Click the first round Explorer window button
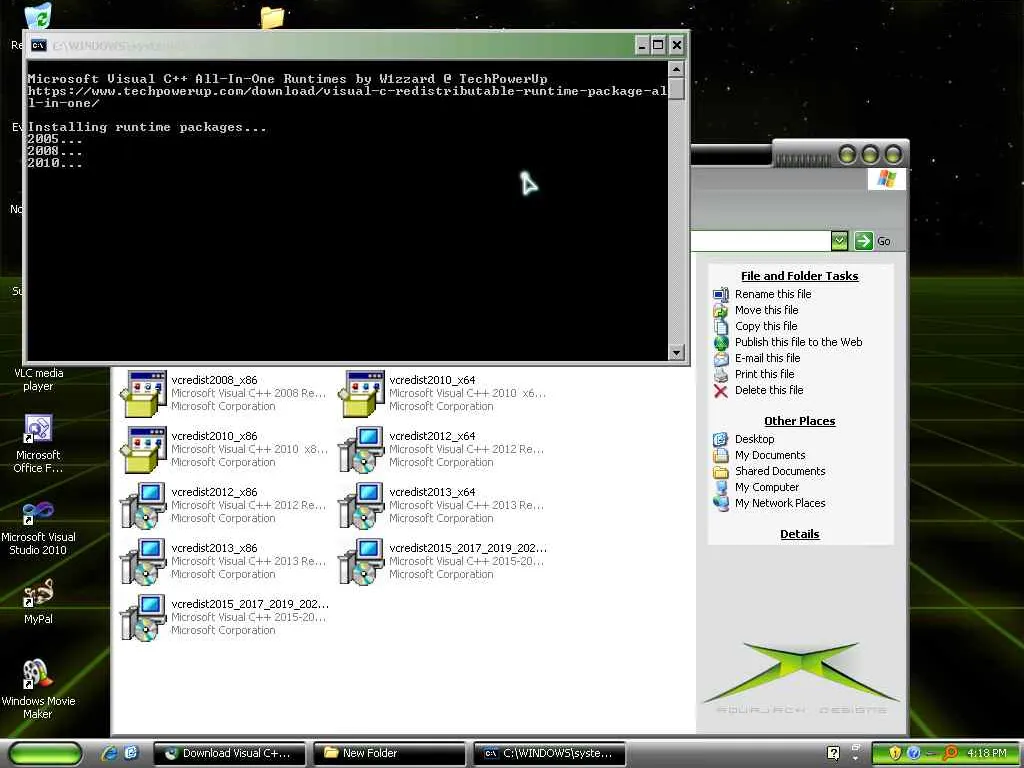Viewport: 1024px width, 768px height. pos(848,155)
